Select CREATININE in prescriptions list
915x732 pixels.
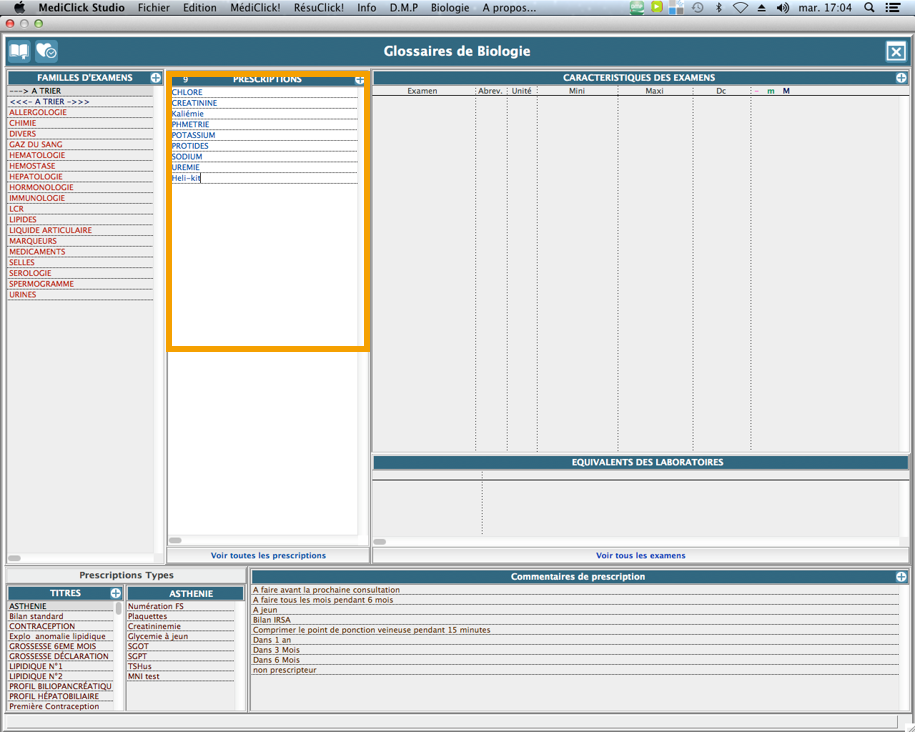tap(194, 103)
